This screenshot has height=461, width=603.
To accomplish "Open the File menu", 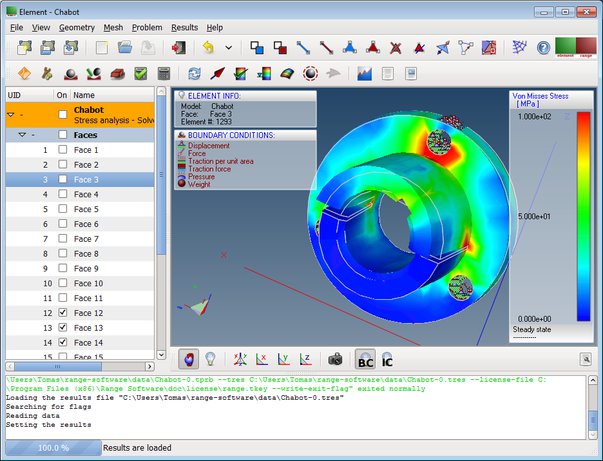I will (17, 28).
